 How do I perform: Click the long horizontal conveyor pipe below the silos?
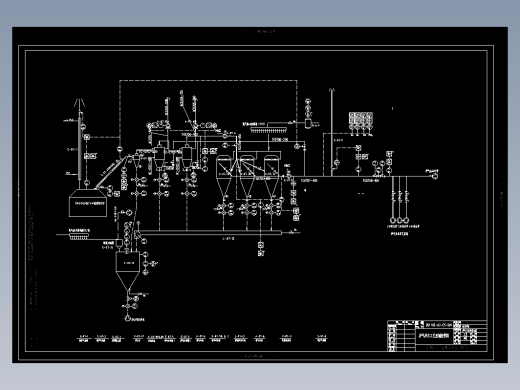tap(210, 232)
